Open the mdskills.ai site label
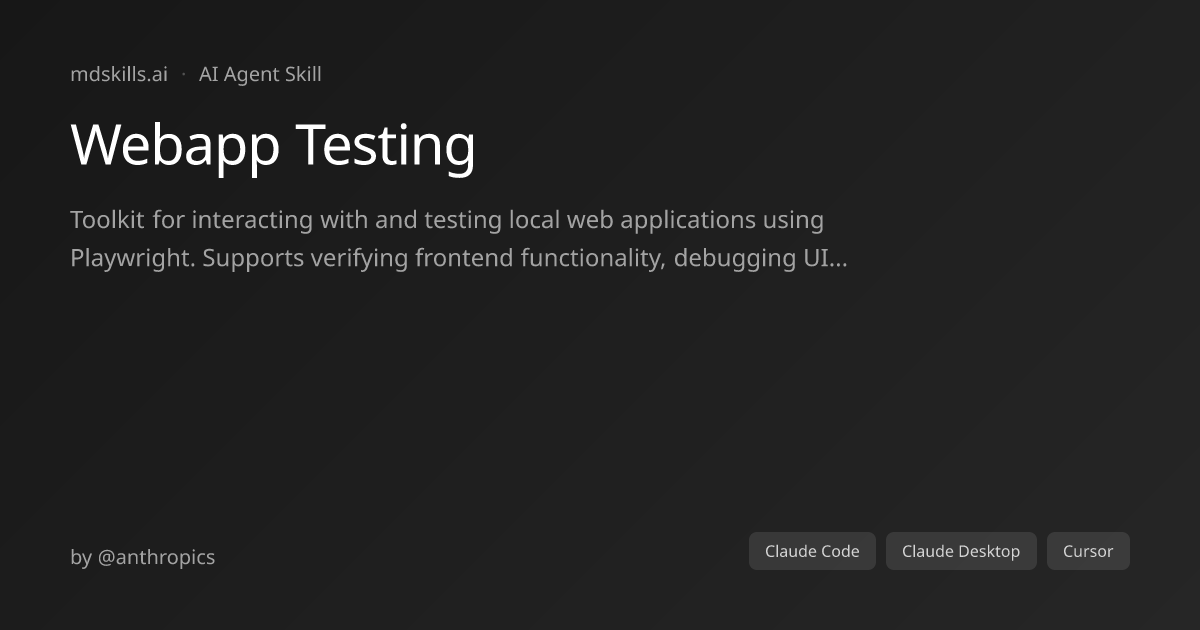The height and width of the screenshot is (630, 1200). (119, 74)
